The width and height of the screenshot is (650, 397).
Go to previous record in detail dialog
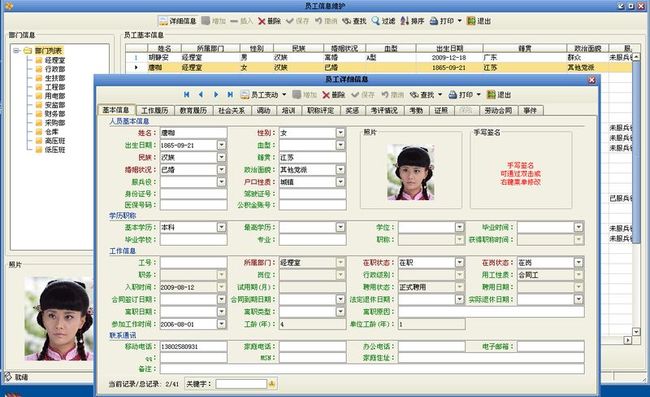201,95
